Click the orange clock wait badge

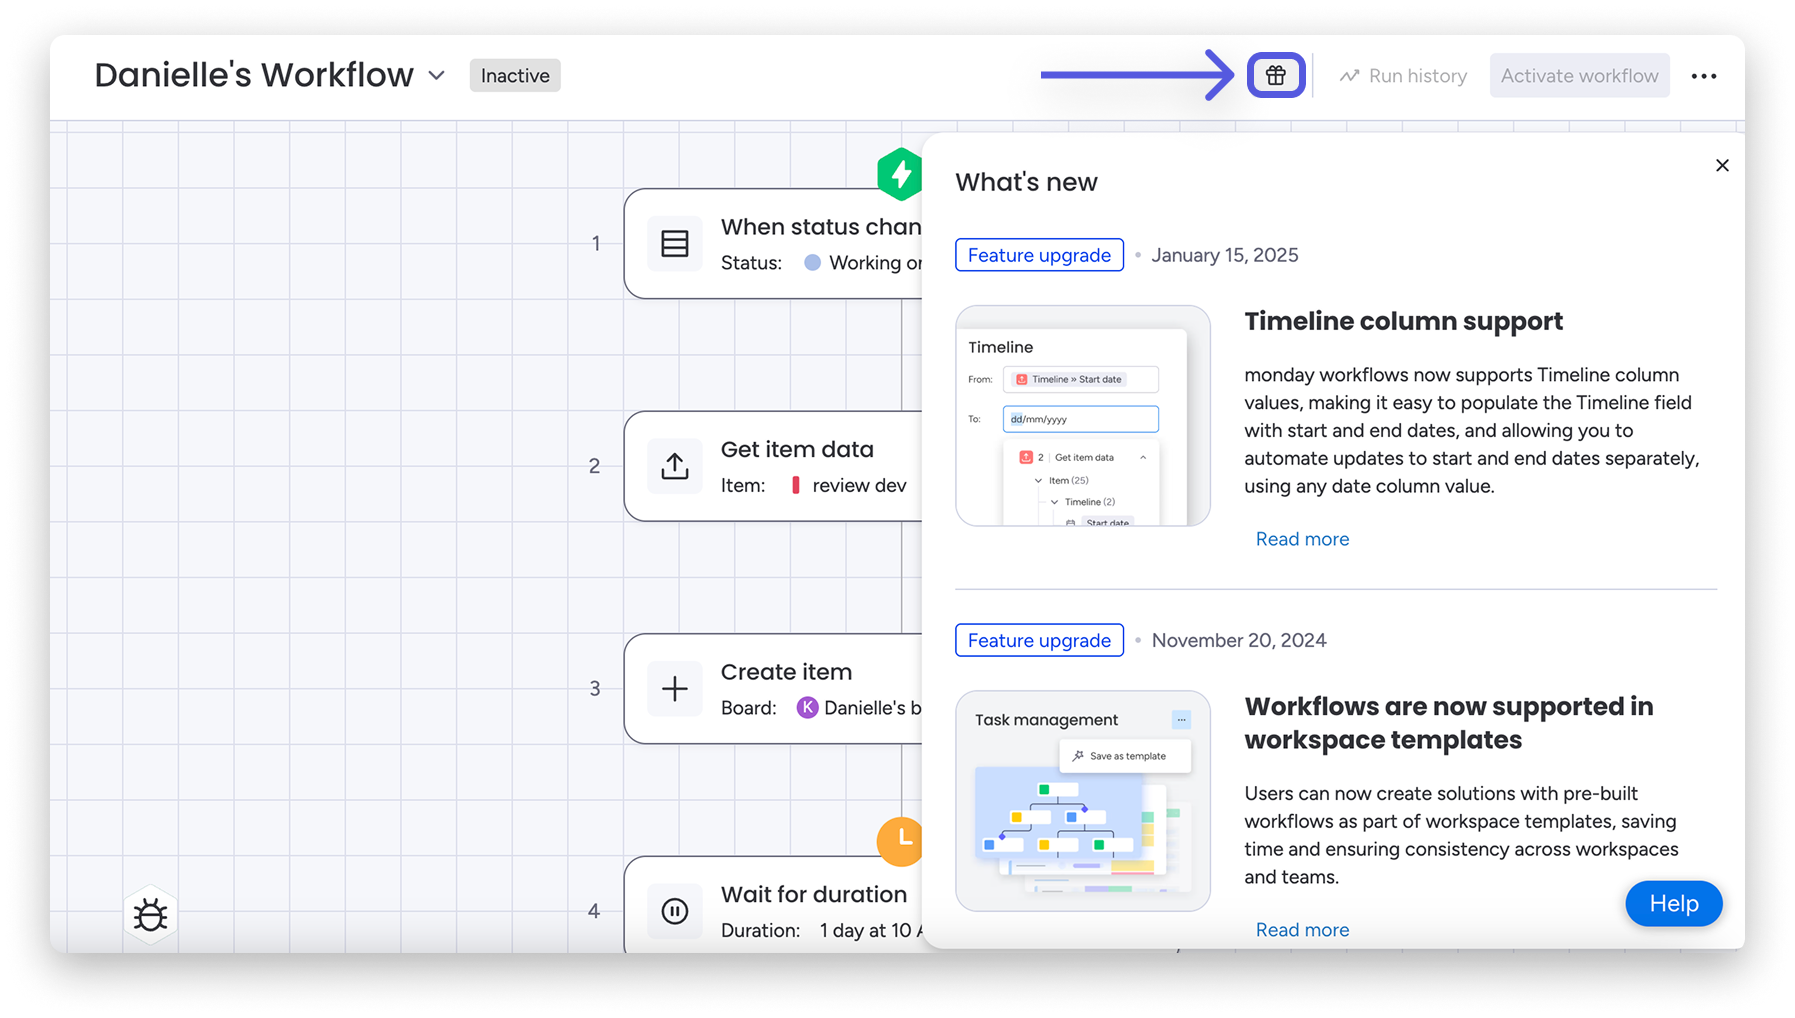900,841
